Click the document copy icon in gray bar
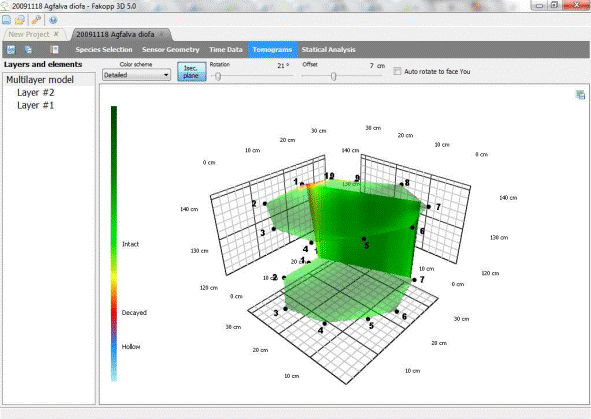591x419 pixels. (x=28, y=50)
